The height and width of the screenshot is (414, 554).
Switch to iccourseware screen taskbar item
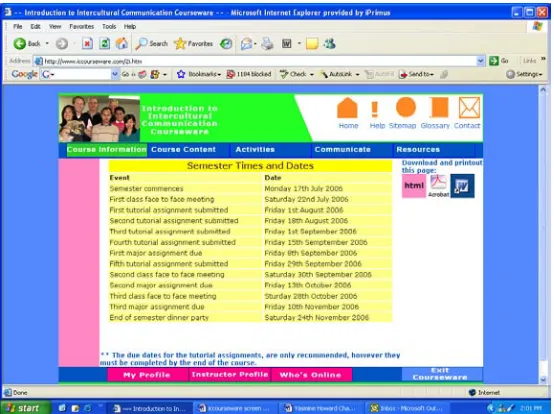[234, 408]
